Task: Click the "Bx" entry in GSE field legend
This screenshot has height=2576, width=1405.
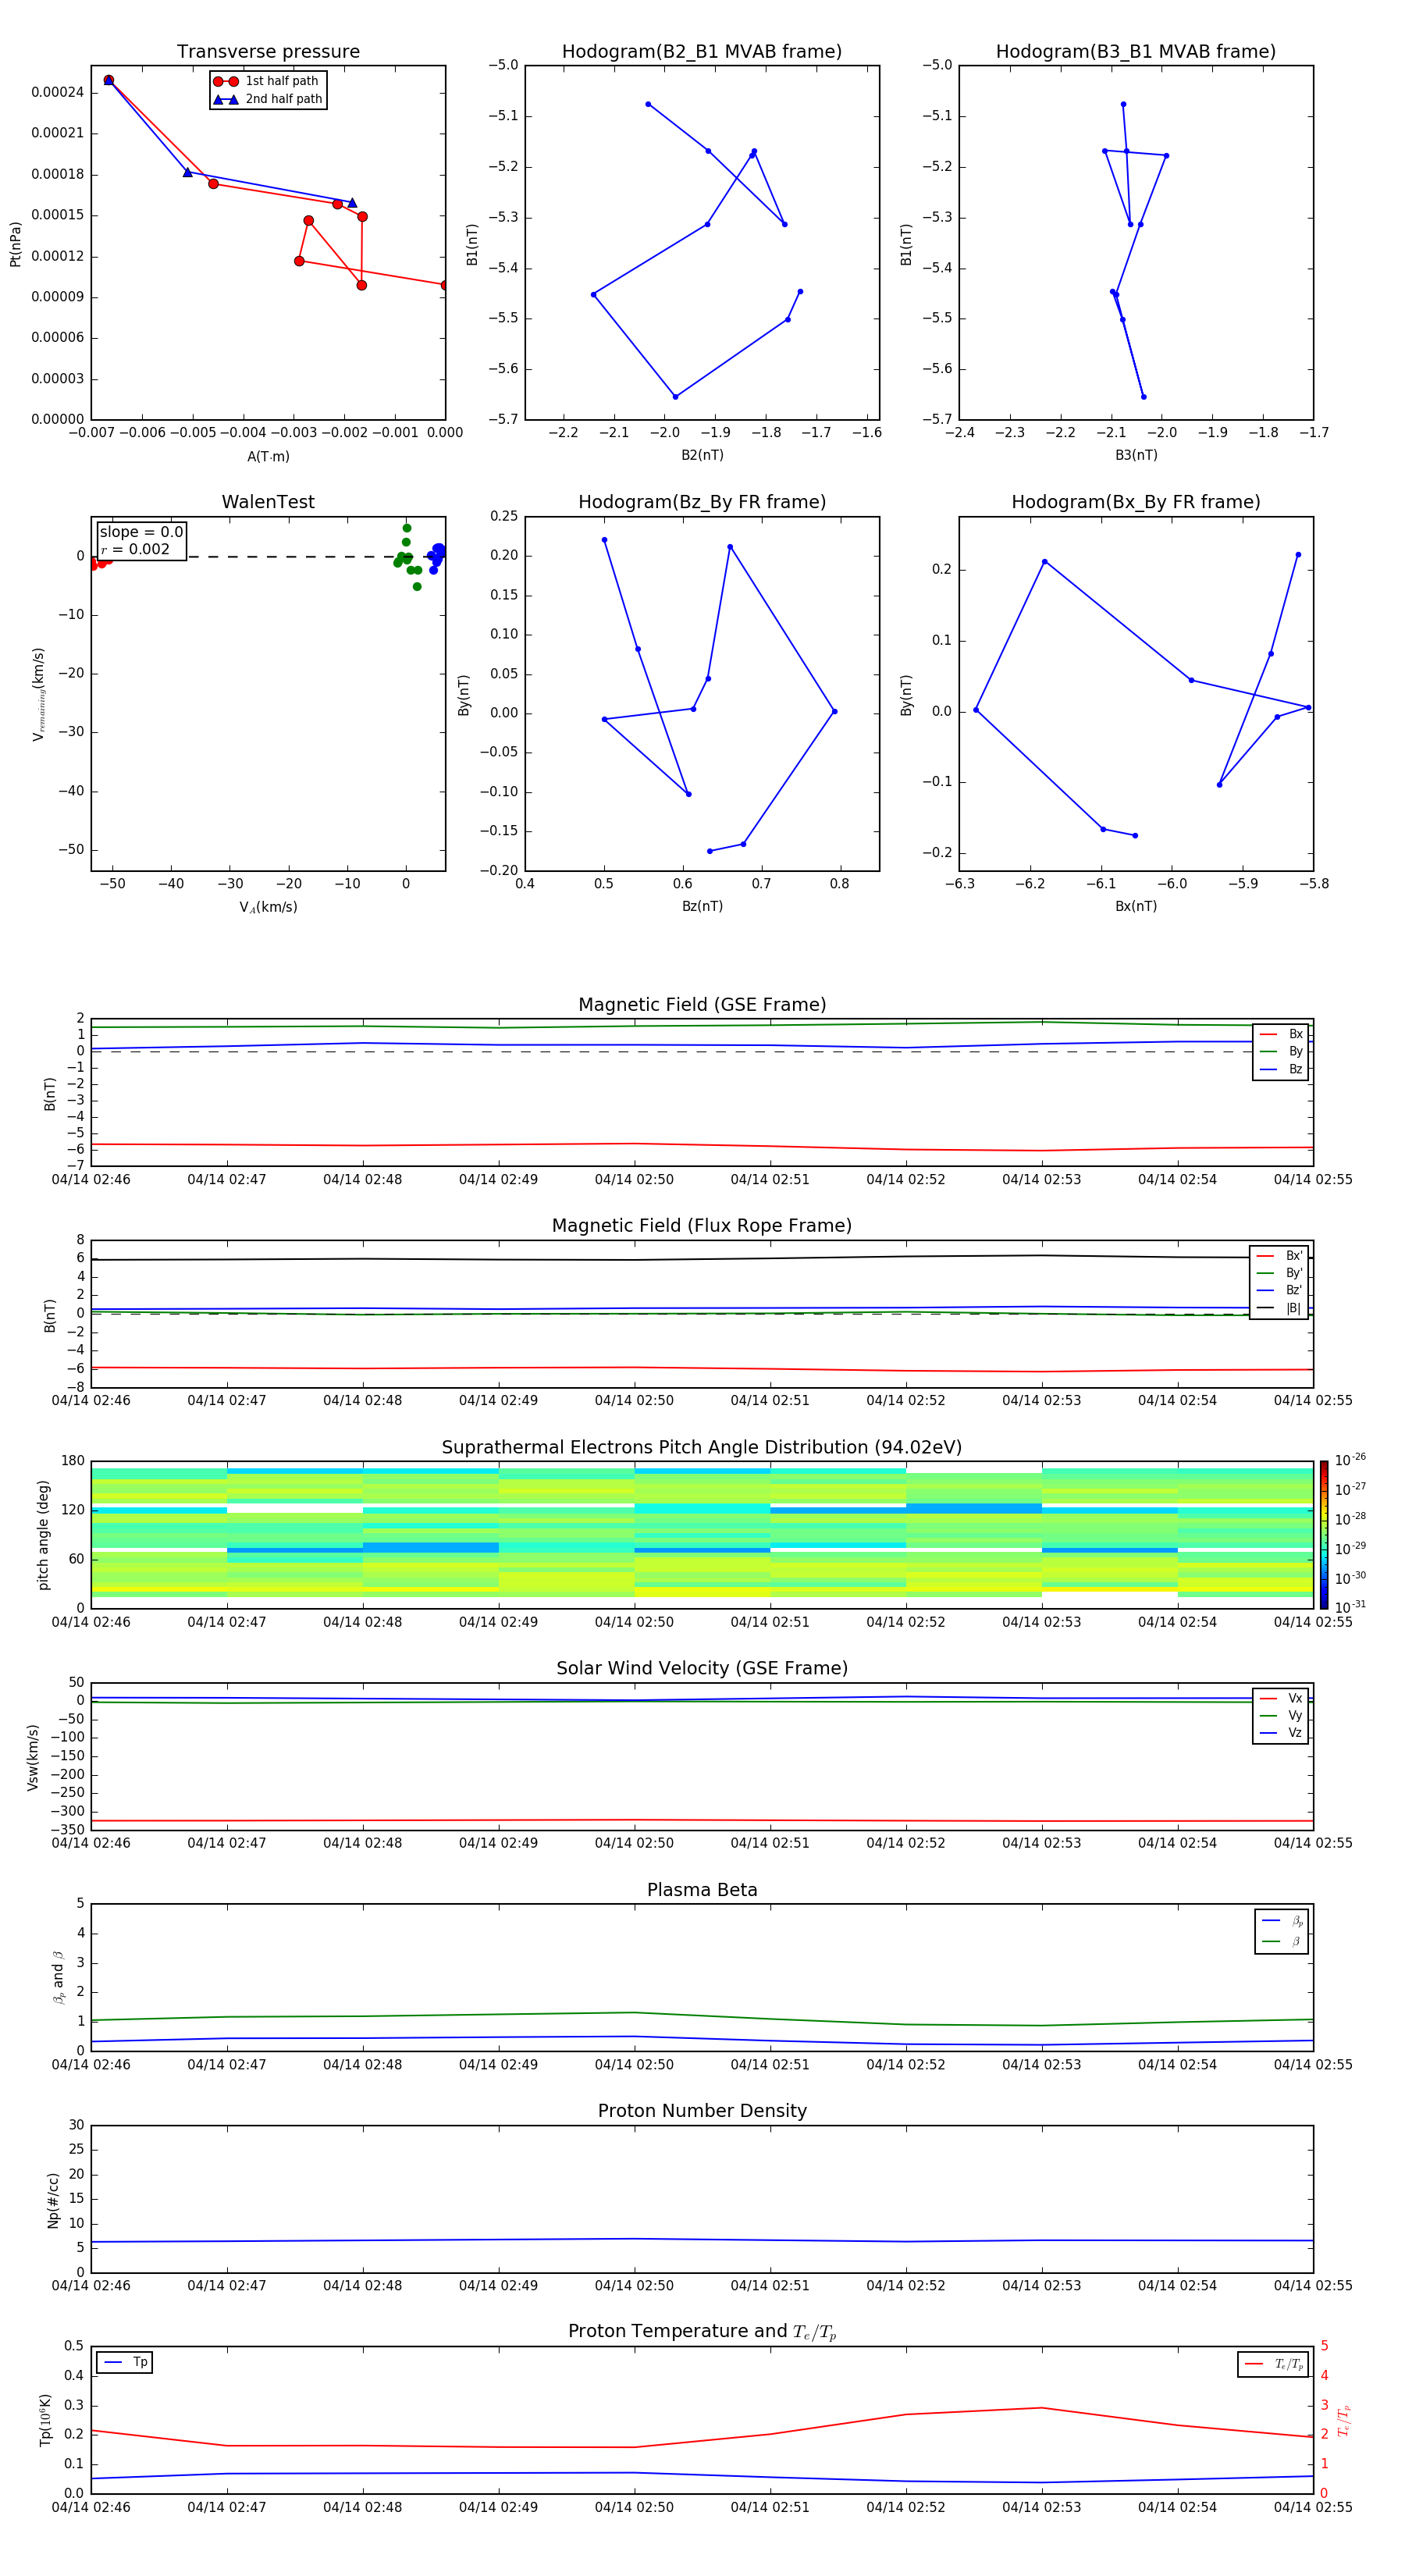Action: pos(1281,1034)
